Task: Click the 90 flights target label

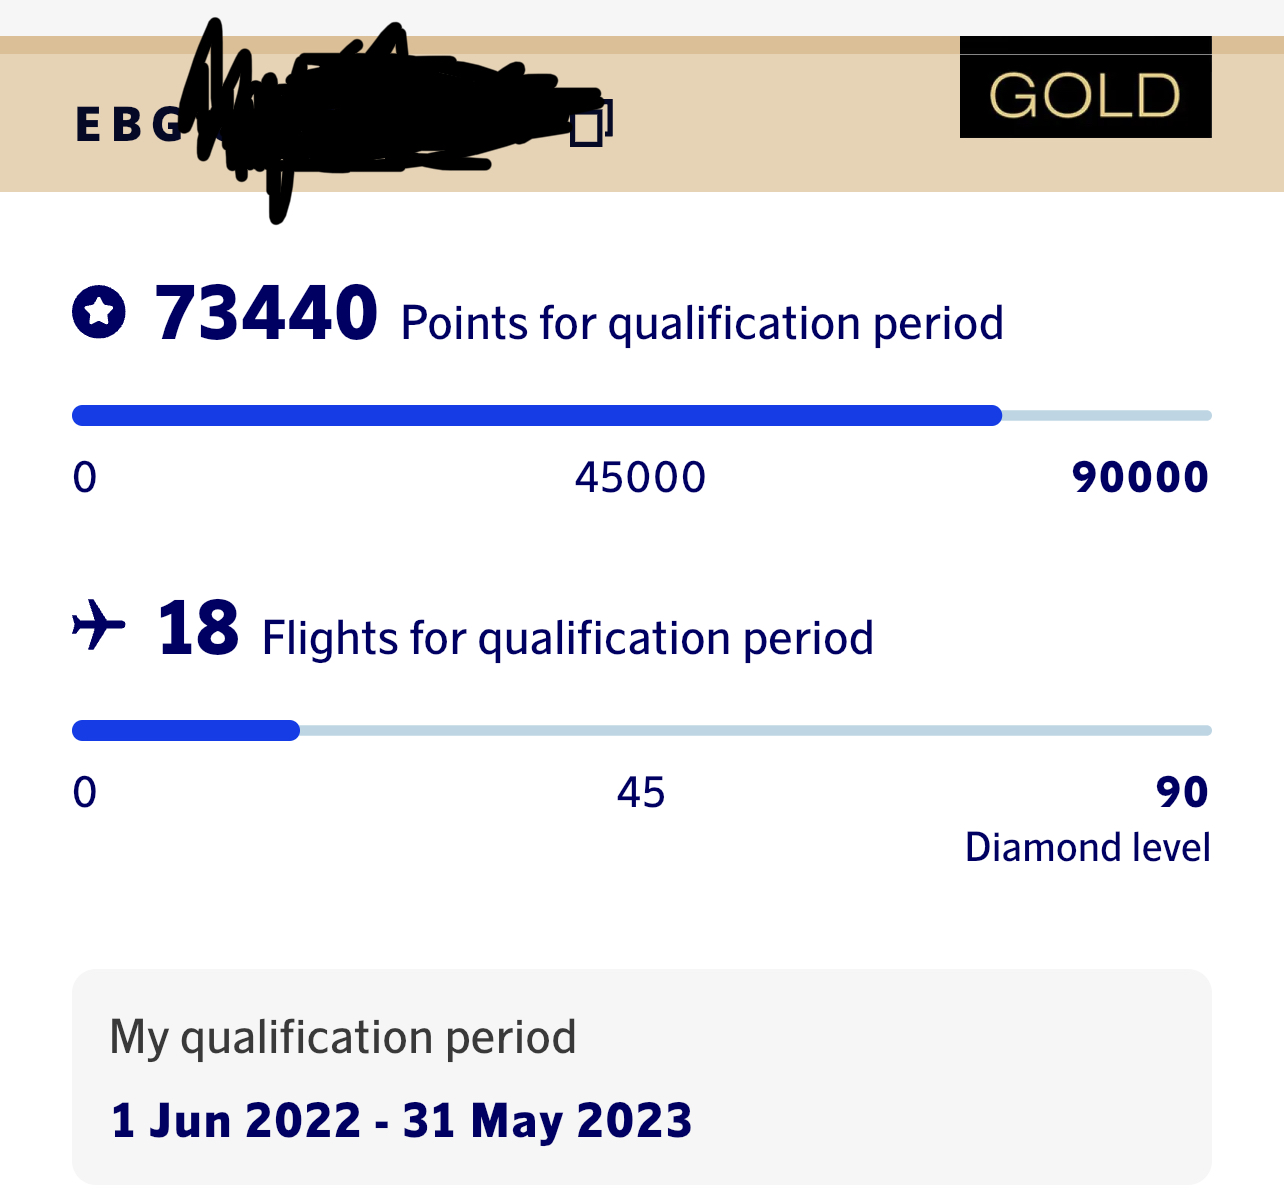Action: pyautogui.click(x=1182, y=793)
